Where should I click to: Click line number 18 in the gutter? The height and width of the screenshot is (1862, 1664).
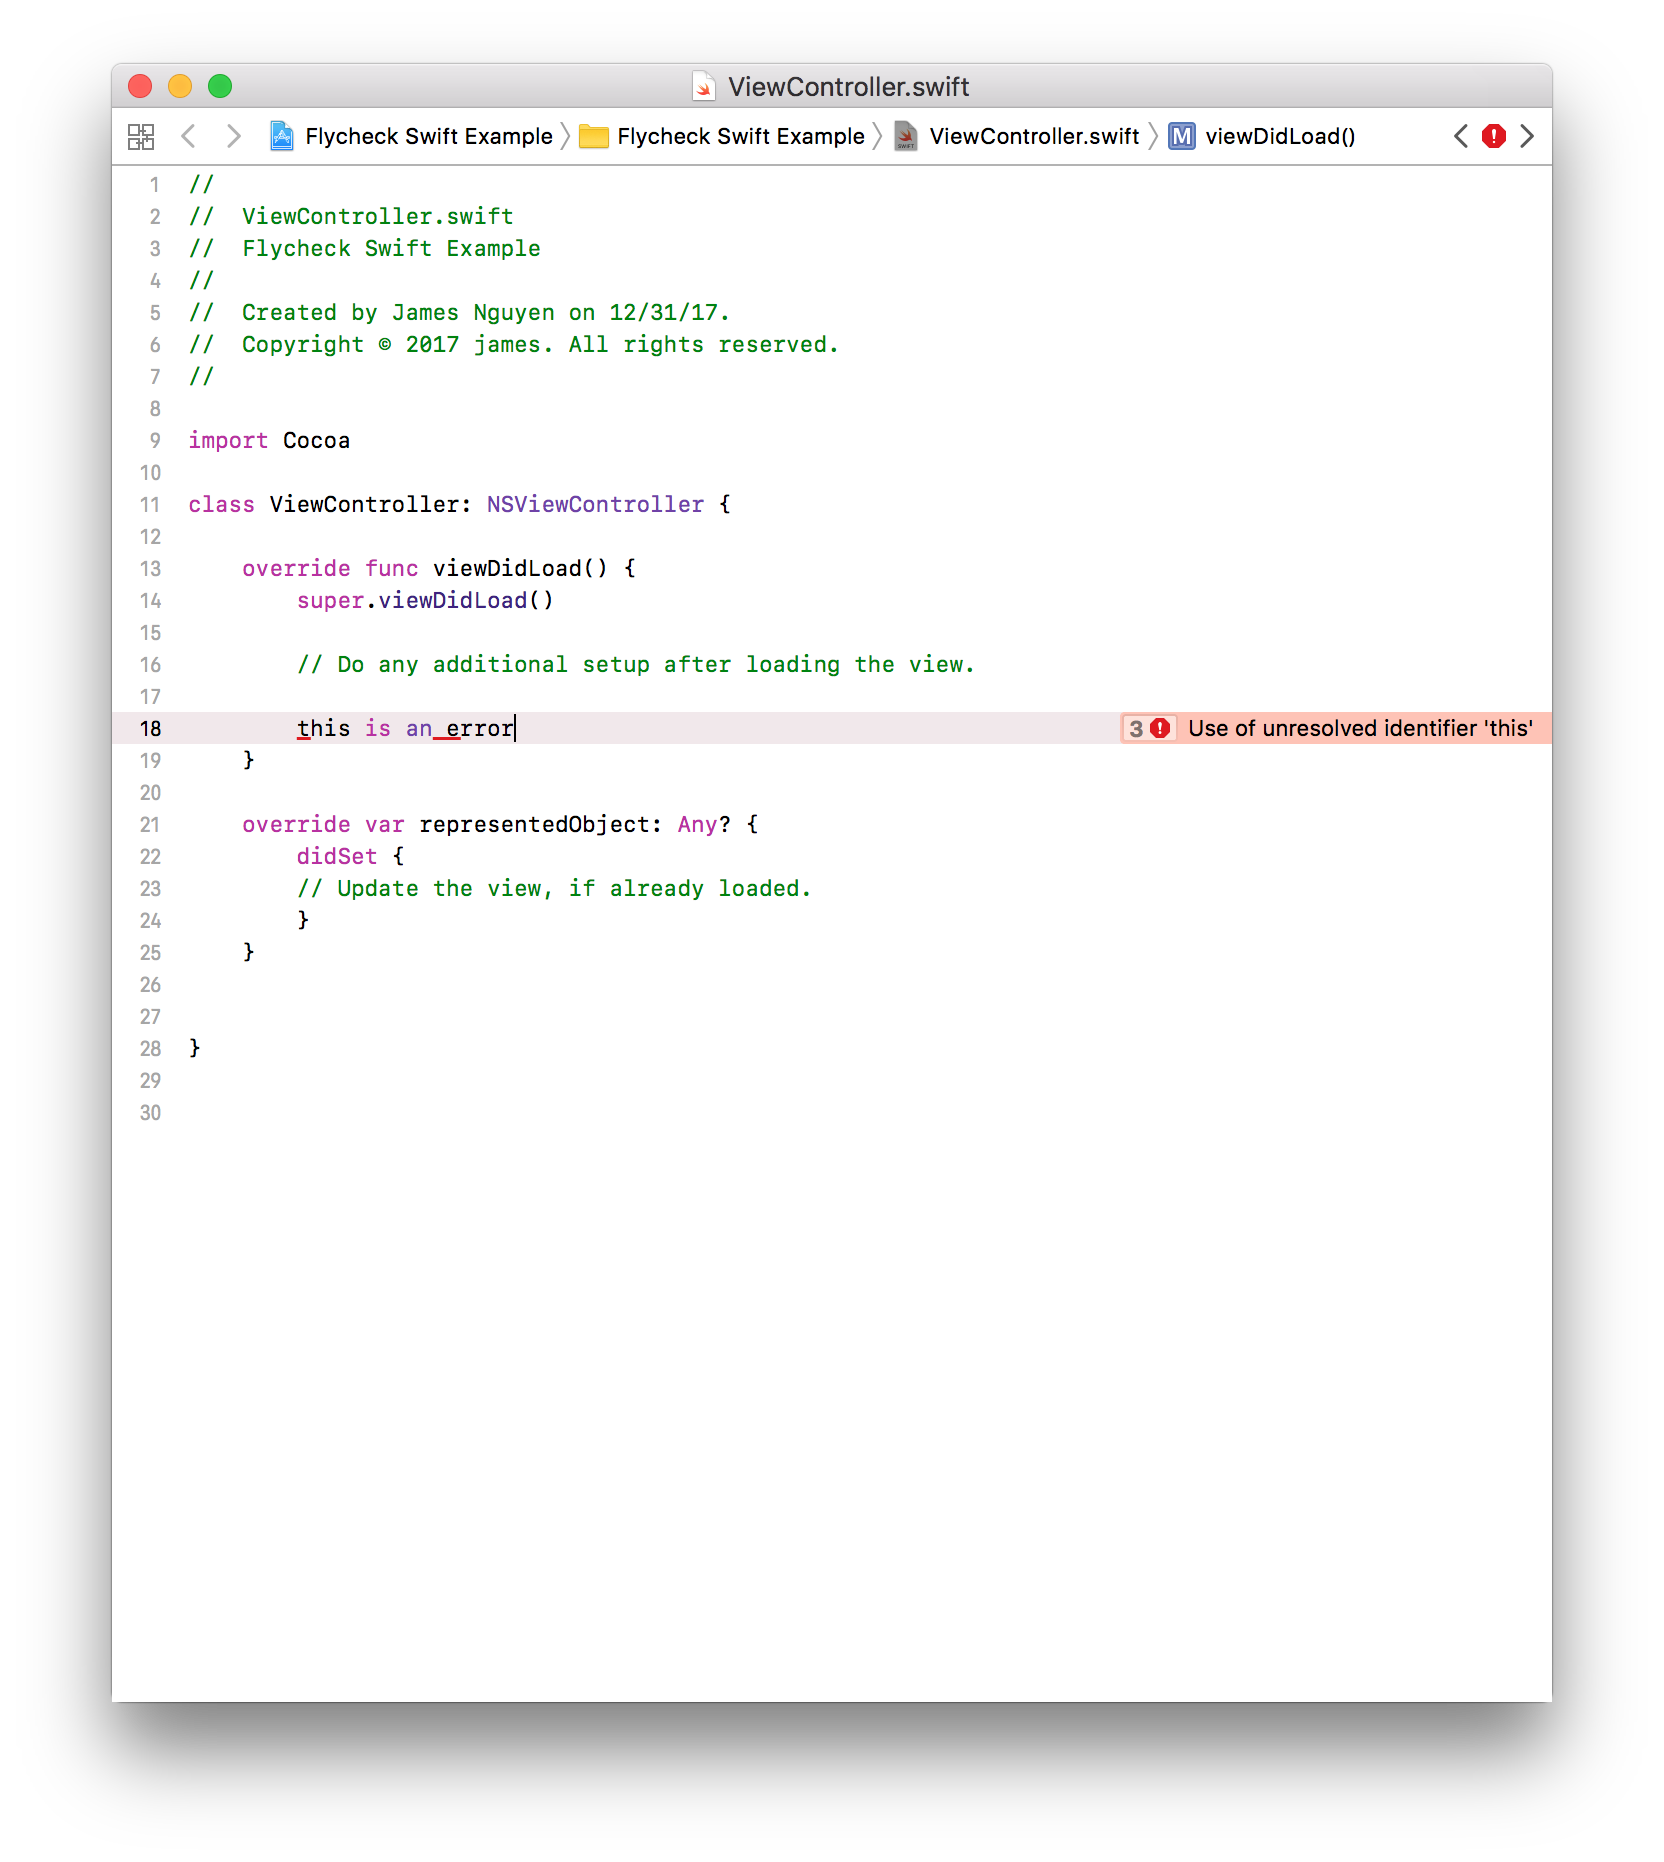(x=150, y=729)
